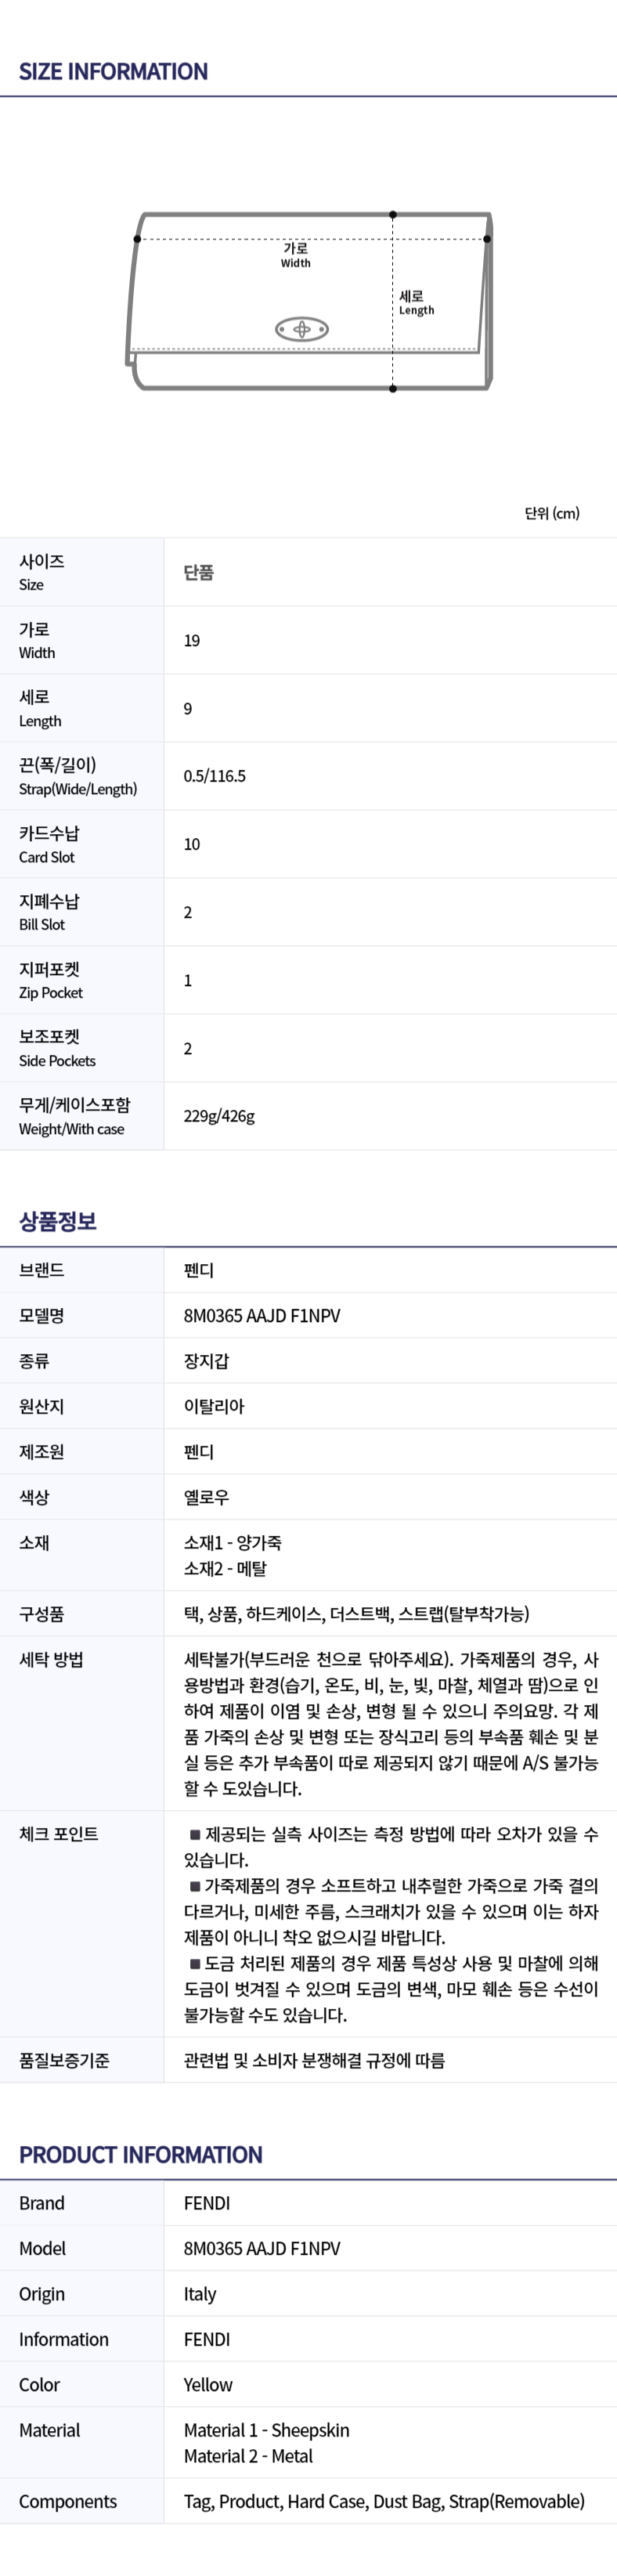Click the English Brand value FENDI

206,2203
